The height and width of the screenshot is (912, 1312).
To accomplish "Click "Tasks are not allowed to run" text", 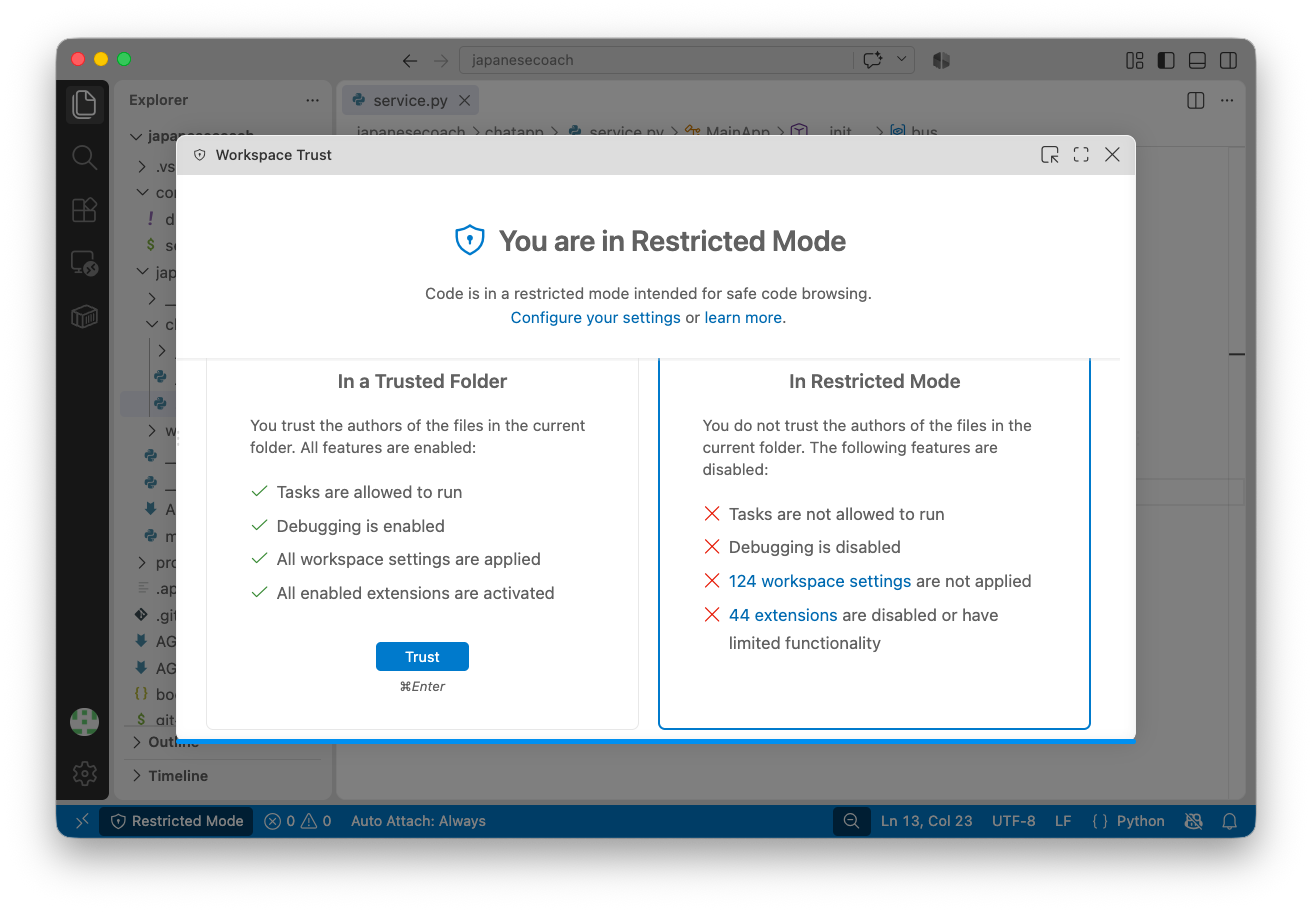I will (837, 514).
